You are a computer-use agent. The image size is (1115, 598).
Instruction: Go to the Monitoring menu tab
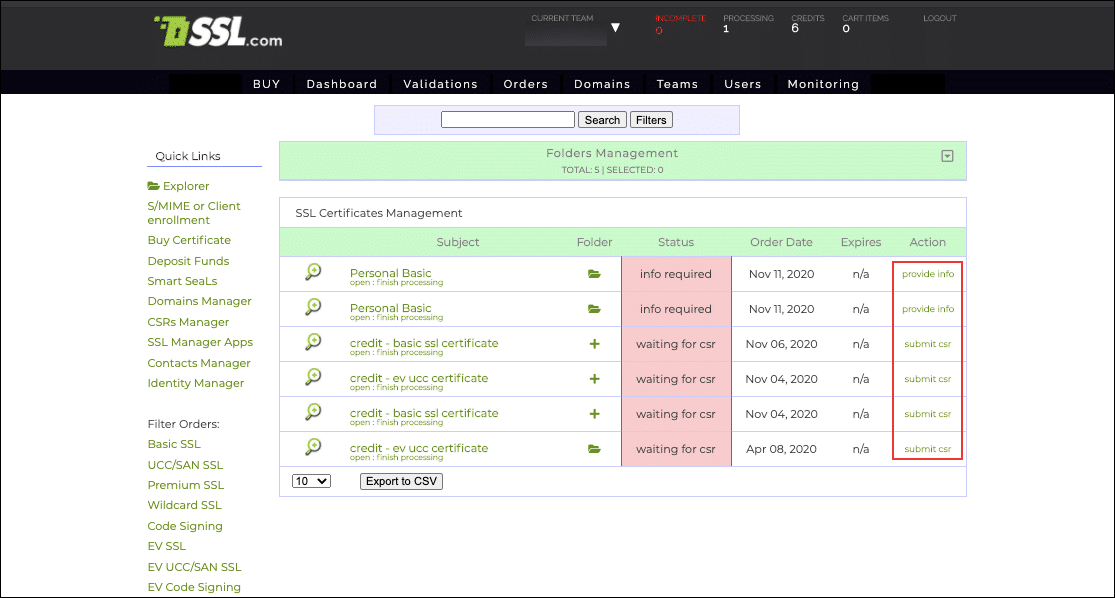(x=823, y=84)
